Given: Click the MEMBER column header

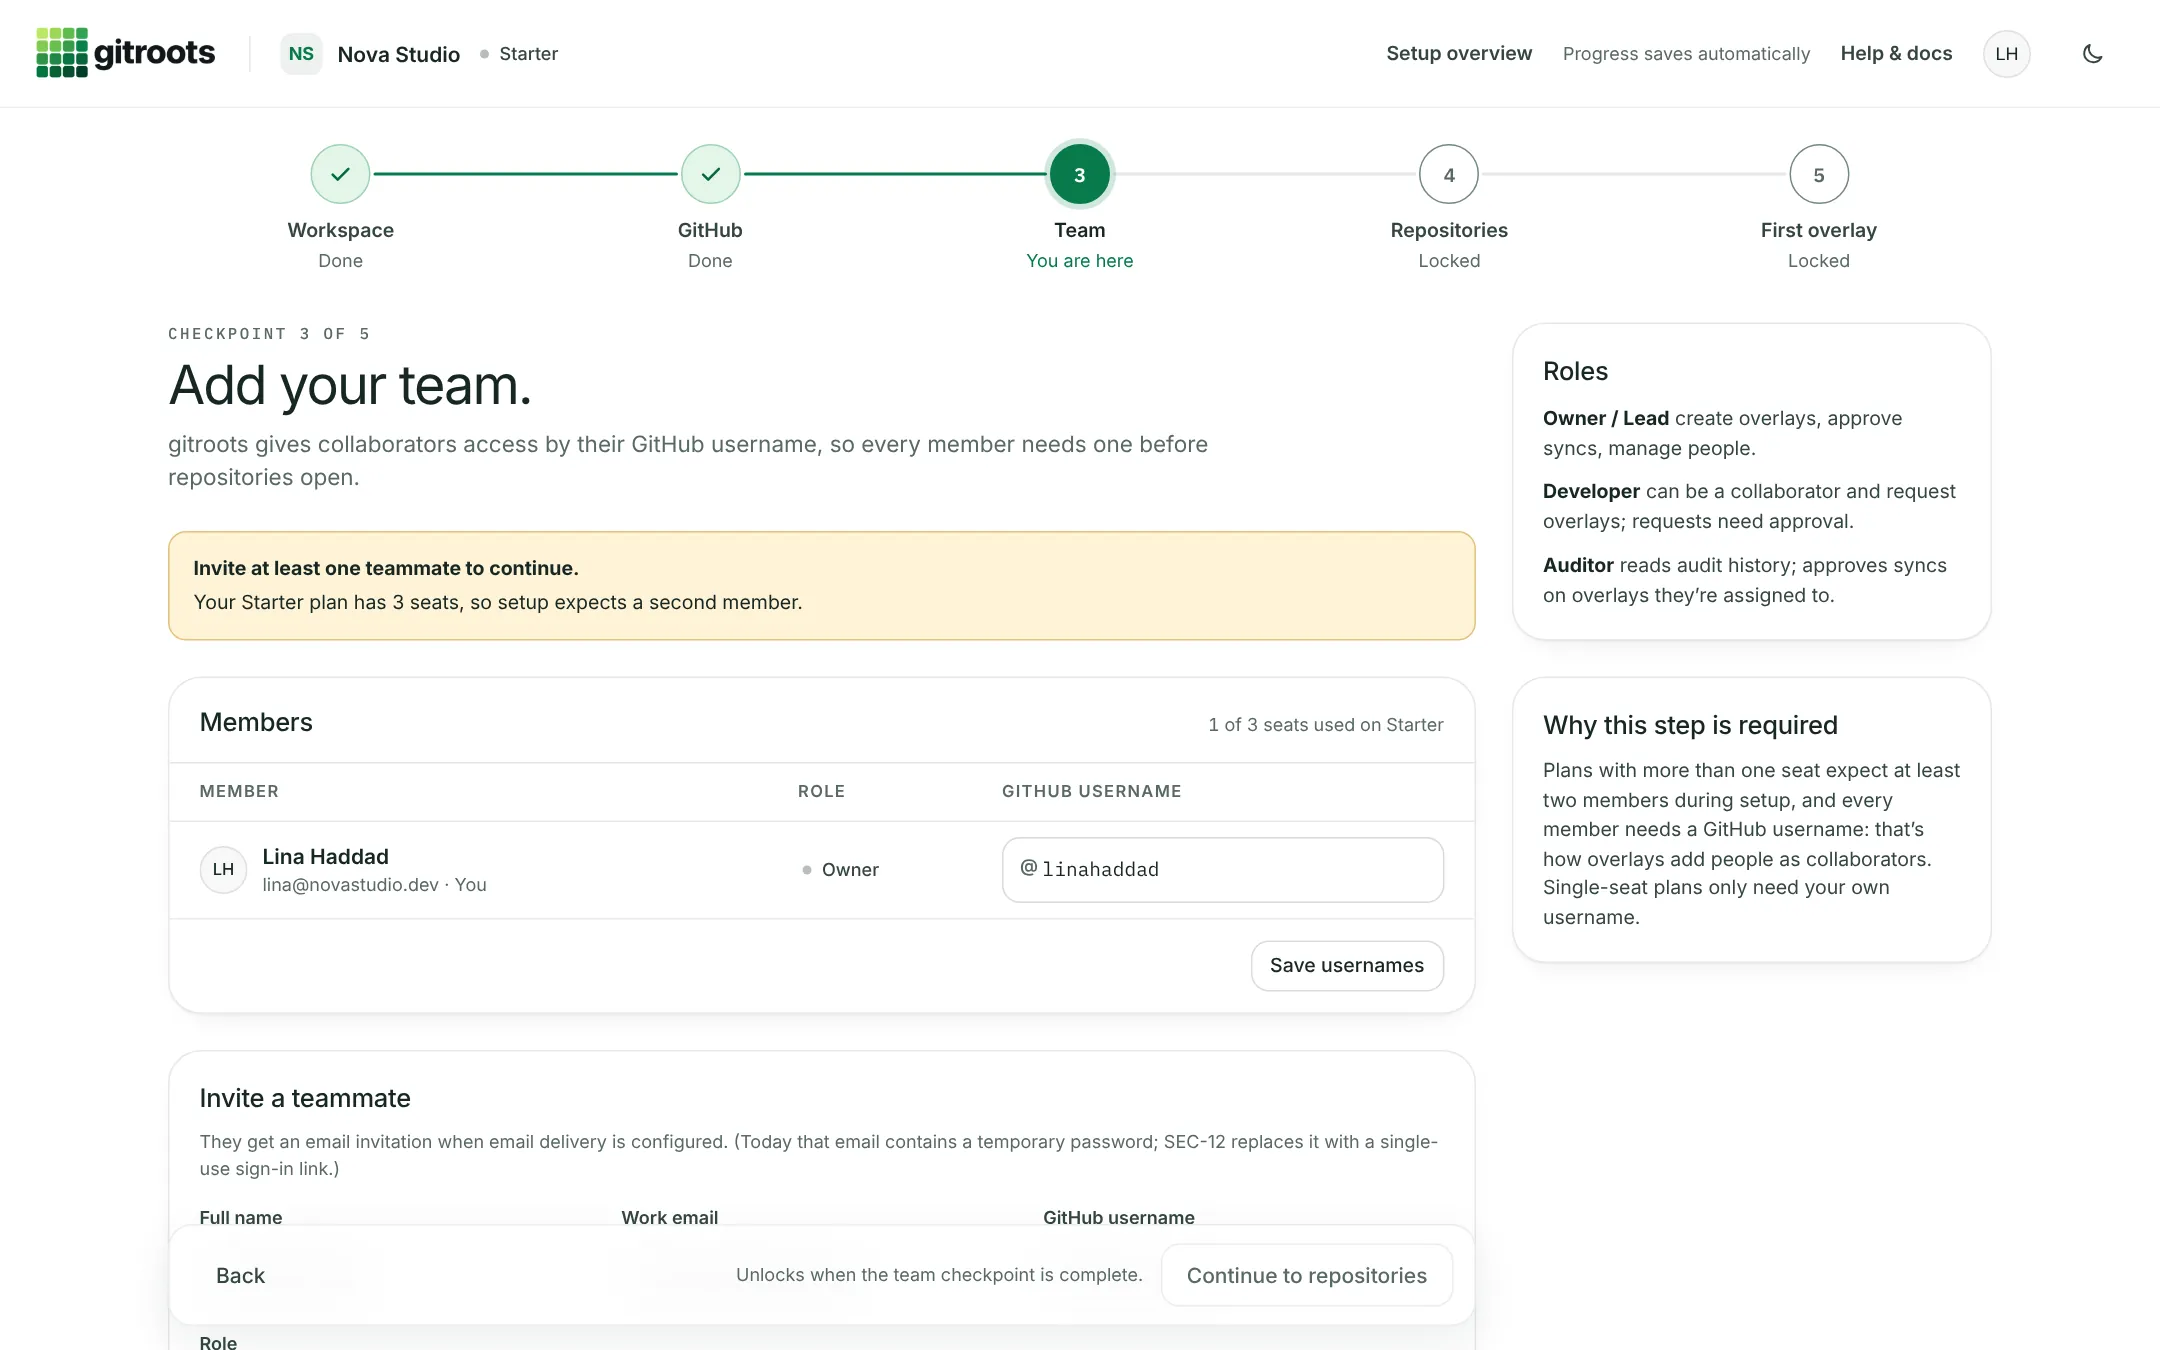Looking at the screenshot, I should (x=239, y=791).
